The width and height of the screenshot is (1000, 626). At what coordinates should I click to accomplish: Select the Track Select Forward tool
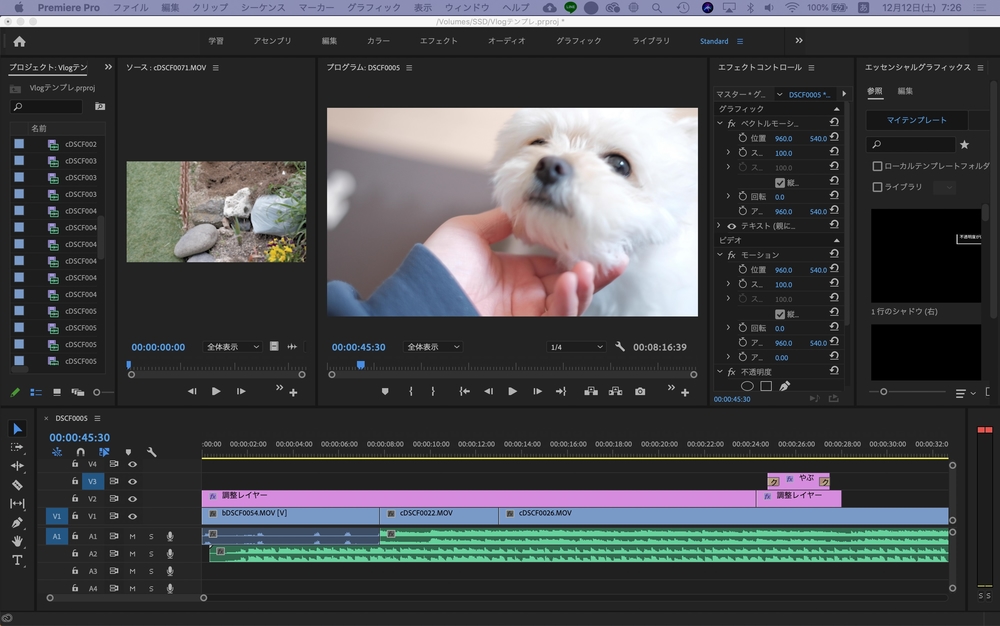17,448
